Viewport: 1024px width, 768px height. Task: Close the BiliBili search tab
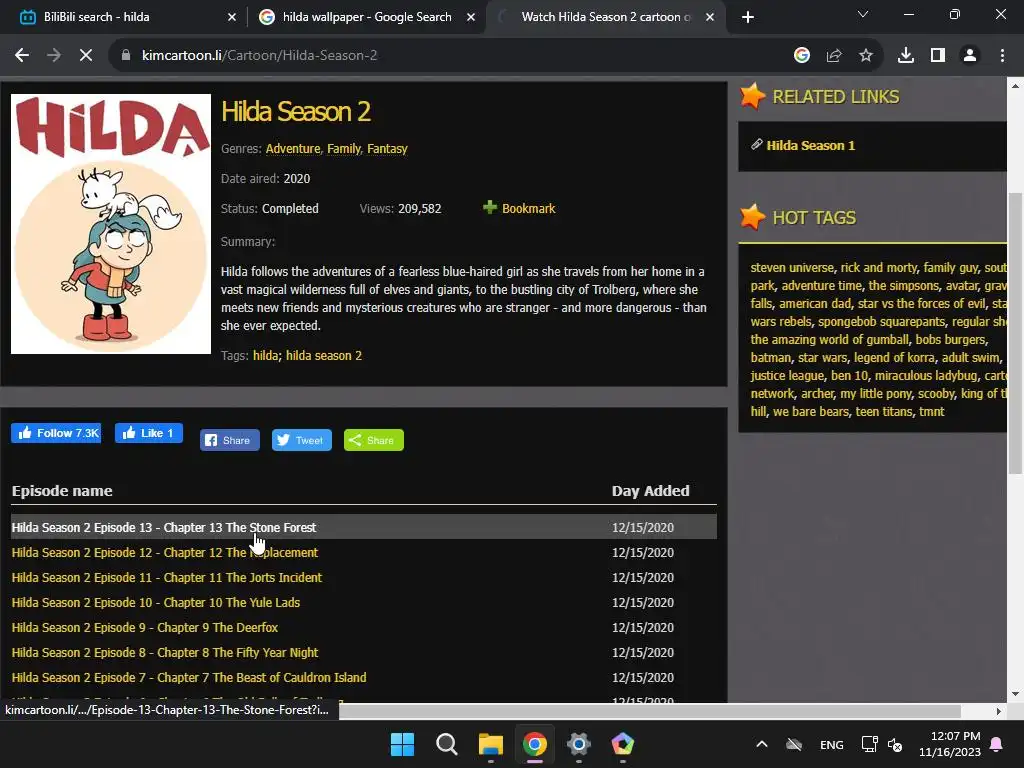point(232,17)
